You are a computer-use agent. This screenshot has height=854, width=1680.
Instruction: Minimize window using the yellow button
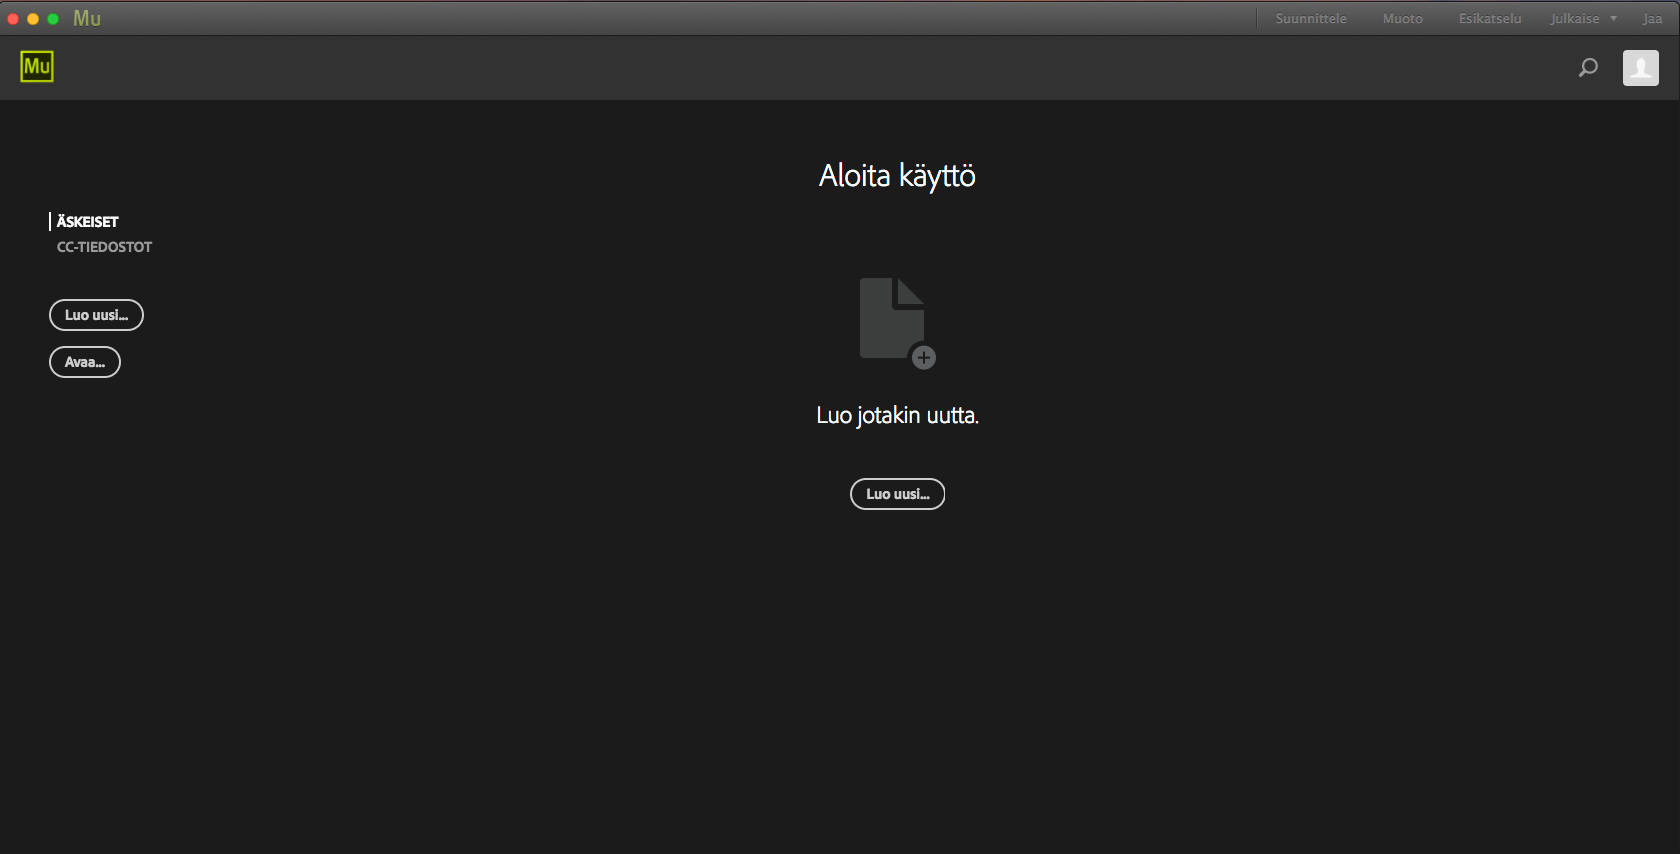[33, 19]
